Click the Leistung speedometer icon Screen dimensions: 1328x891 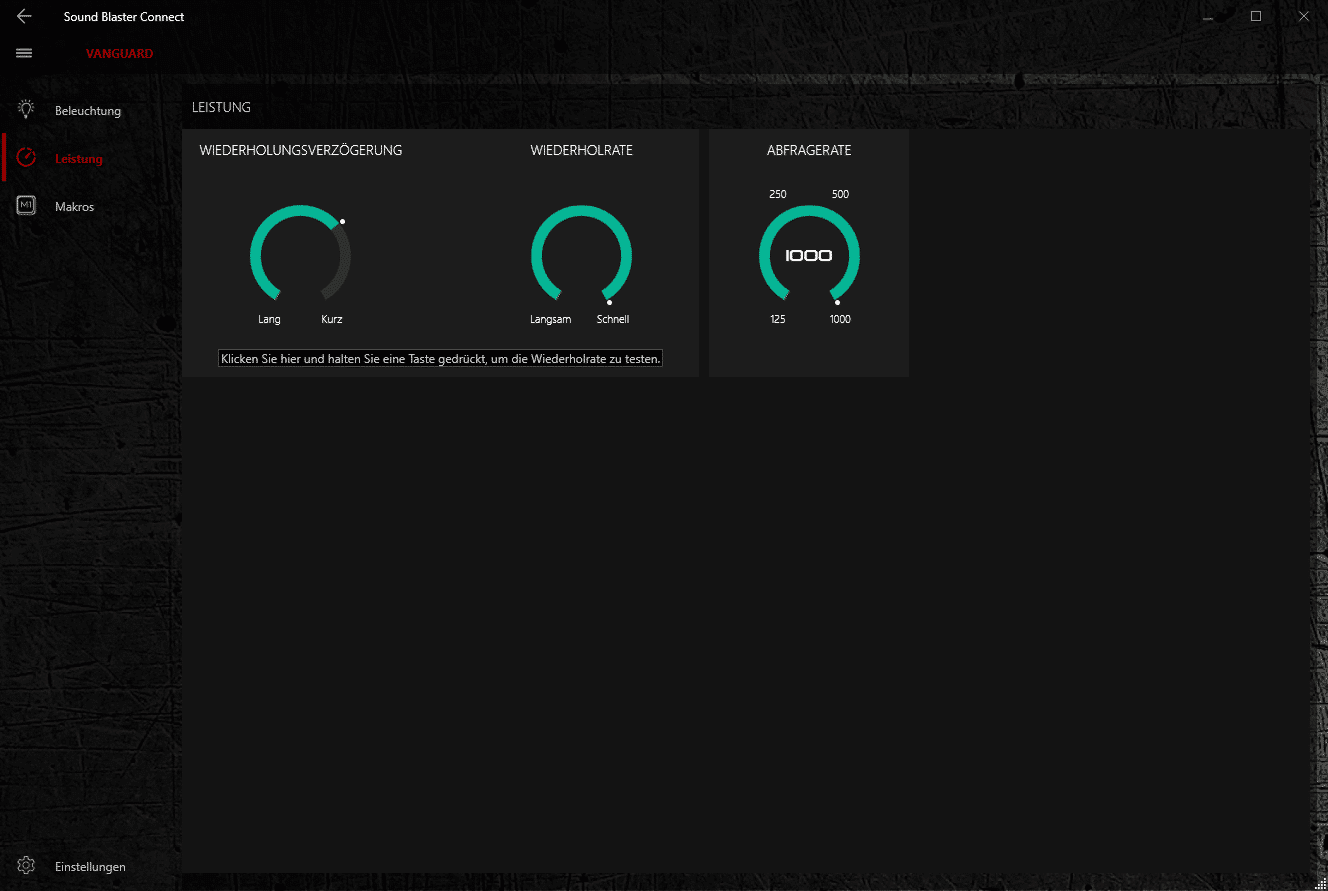(x=26, y=158)
